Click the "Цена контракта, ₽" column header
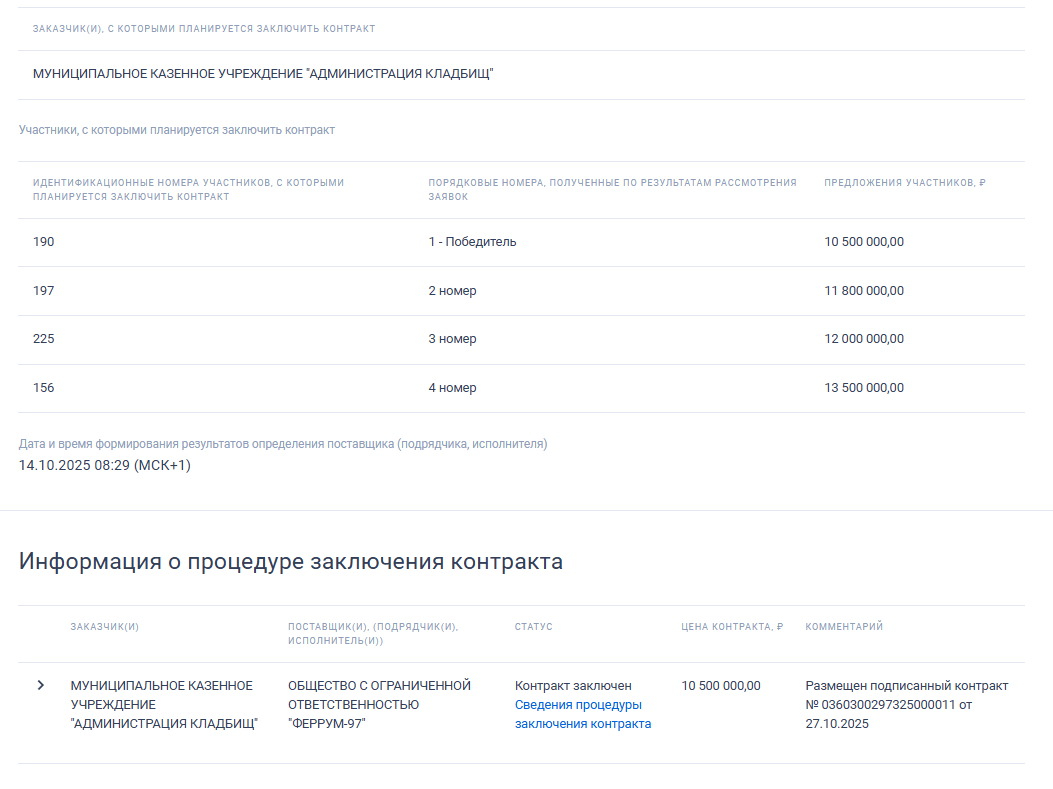This screenshot has width=1053, height=789. coord(732,627)
